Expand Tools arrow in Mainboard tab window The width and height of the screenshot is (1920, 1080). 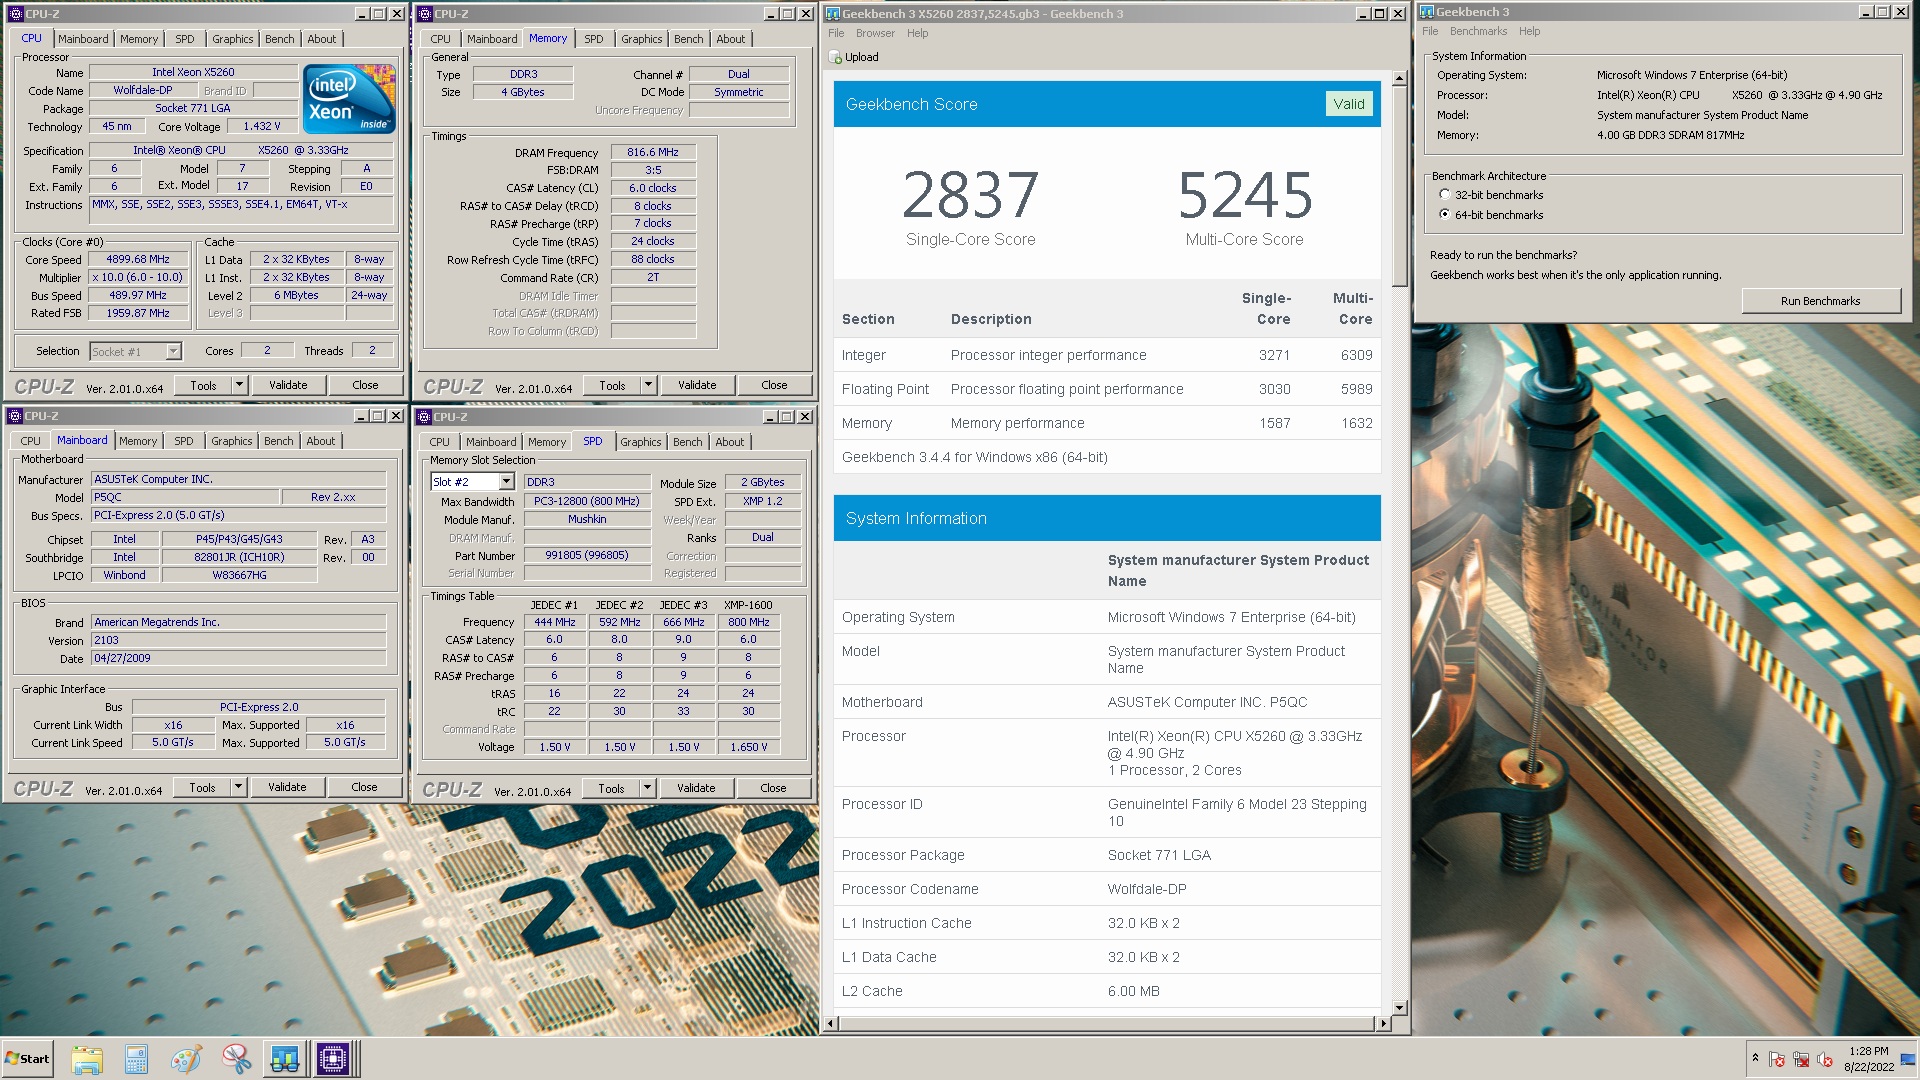(238, 787)
